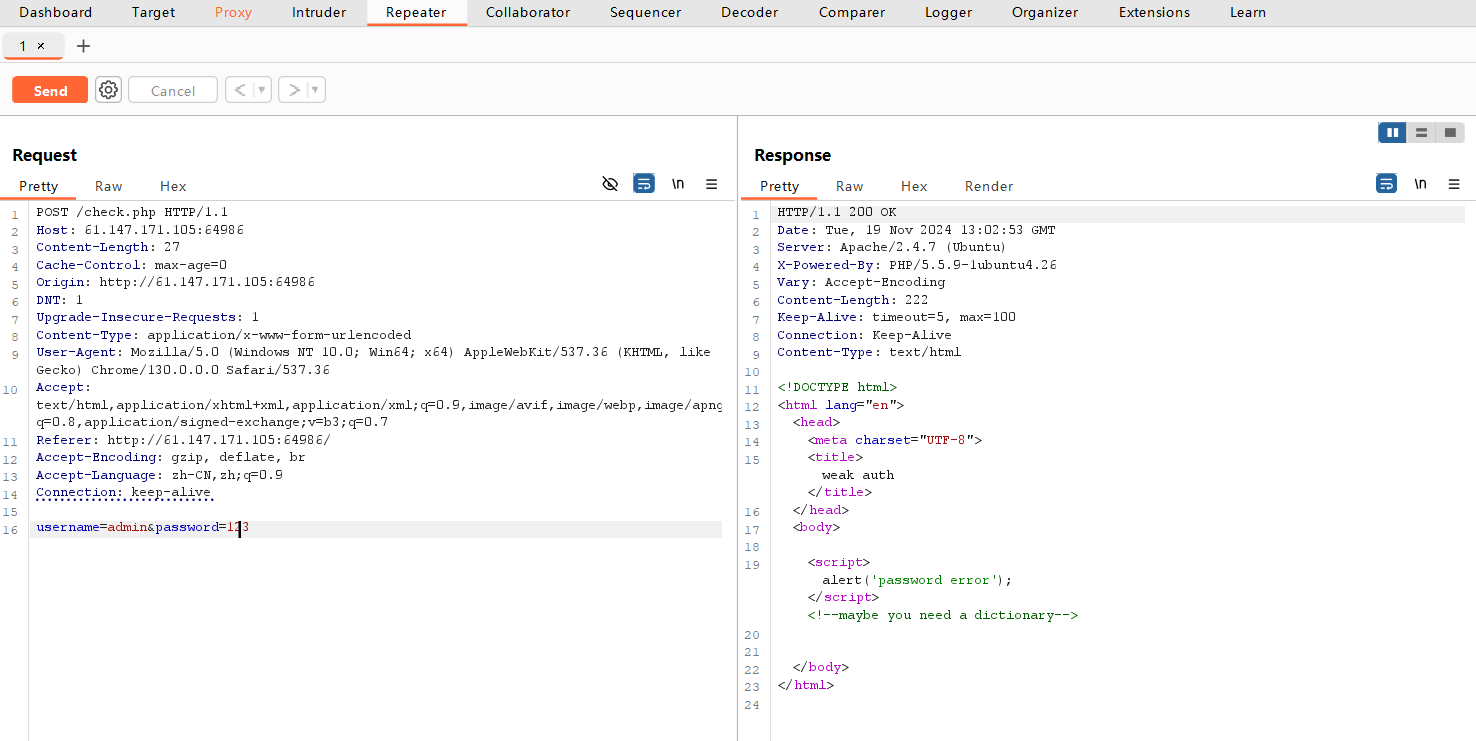Open Repeater settings gear icon
Image resolution: width=1476 pixels, height=741 pixels.
coord(108,90)
